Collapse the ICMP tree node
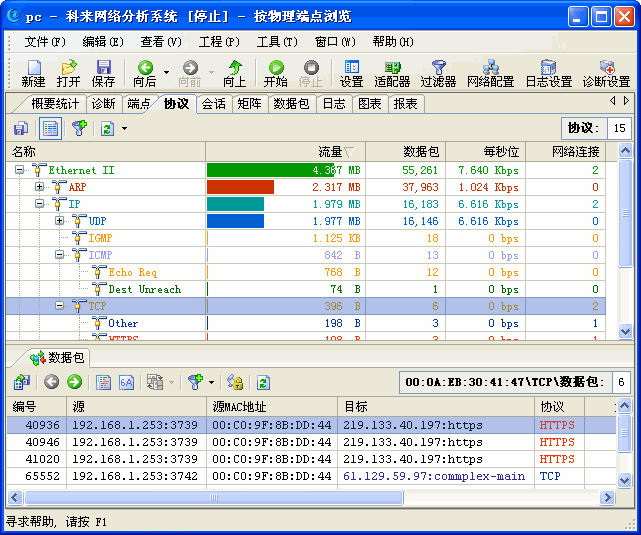The width and height of the screenshot is (641, 535). pos(60,254)
